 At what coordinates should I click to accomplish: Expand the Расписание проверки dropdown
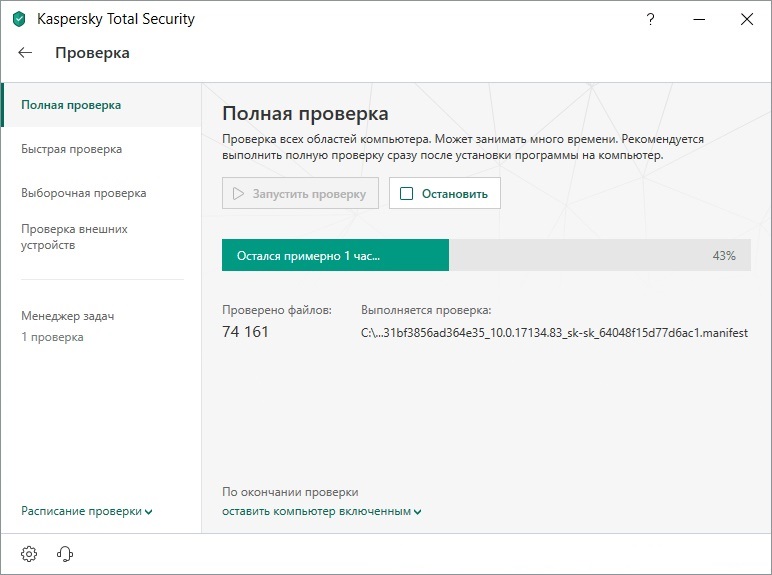(82, 511)
